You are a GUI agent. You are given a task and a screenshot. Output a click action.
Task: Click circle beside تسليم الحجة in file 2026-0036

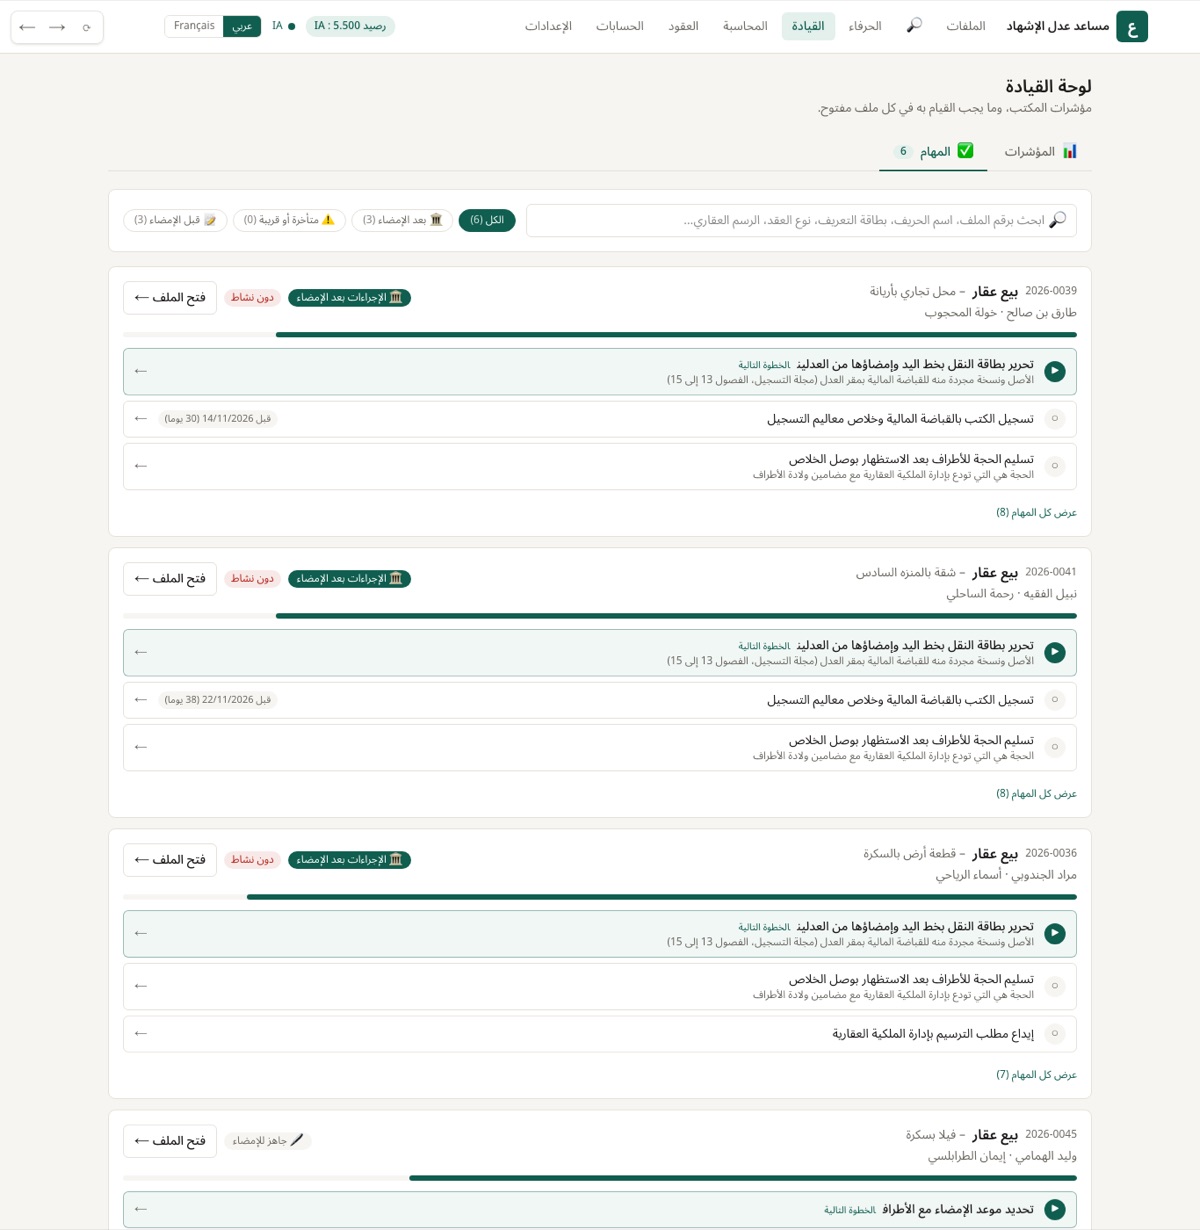click(x=1054, y=986)
